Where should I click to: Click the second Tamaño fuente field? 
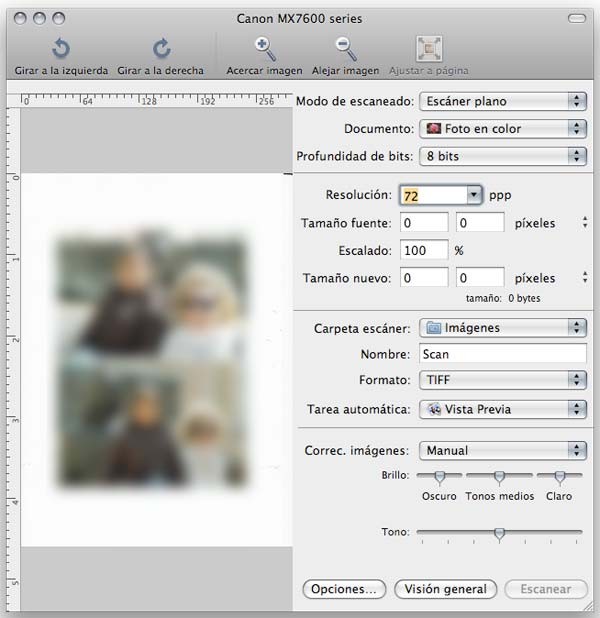(x=480, y=223)
